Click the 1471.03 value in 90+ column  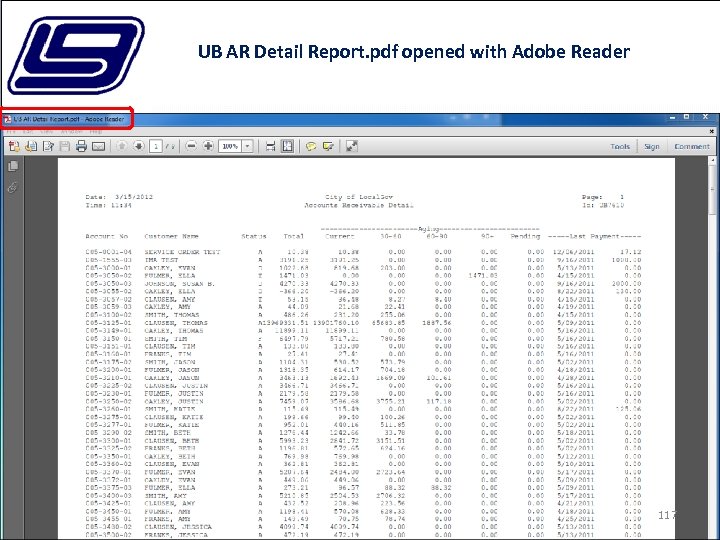pos(483,276)
